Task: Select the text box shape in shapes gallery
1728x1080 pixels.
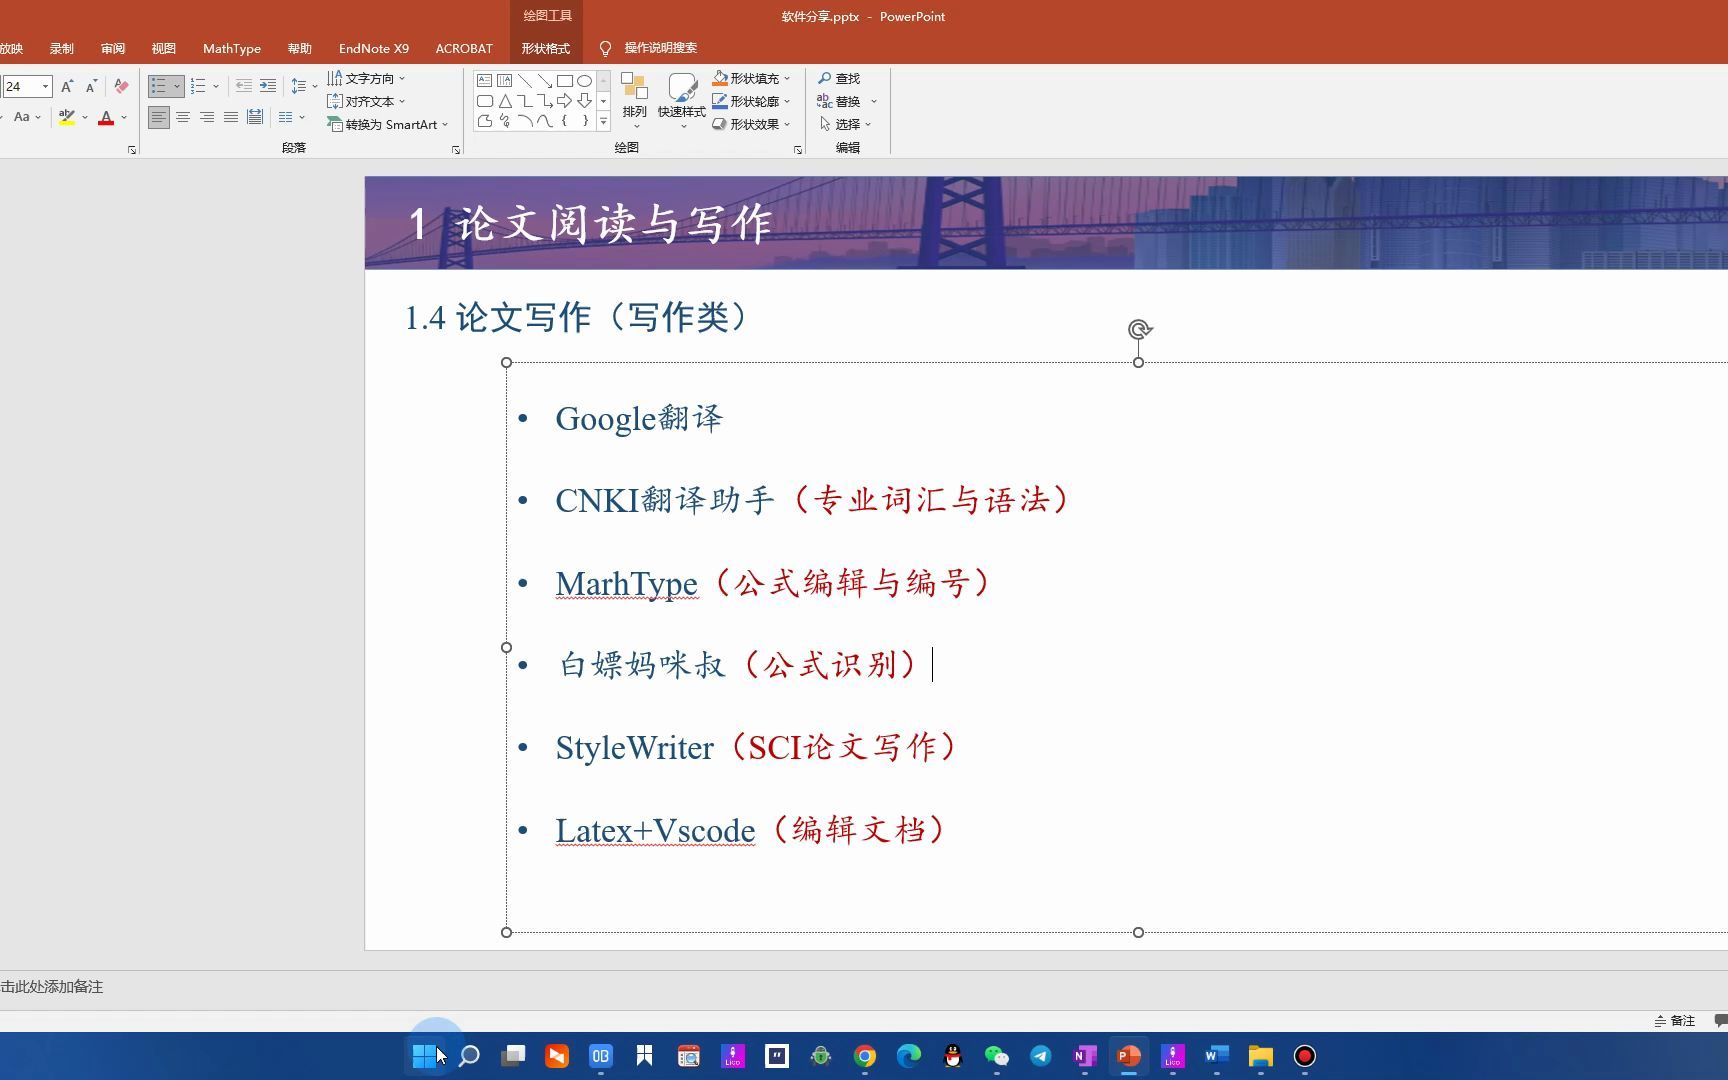Action: 484,80
